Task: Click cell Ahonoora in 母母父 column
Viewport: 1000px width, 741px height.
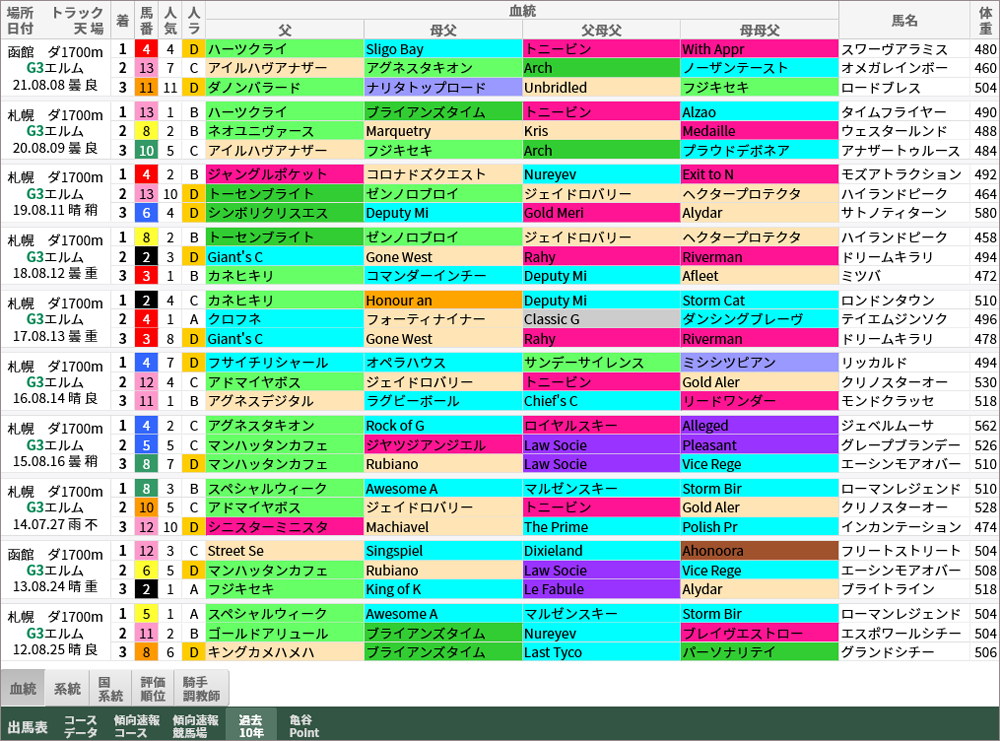Action: 760,551
